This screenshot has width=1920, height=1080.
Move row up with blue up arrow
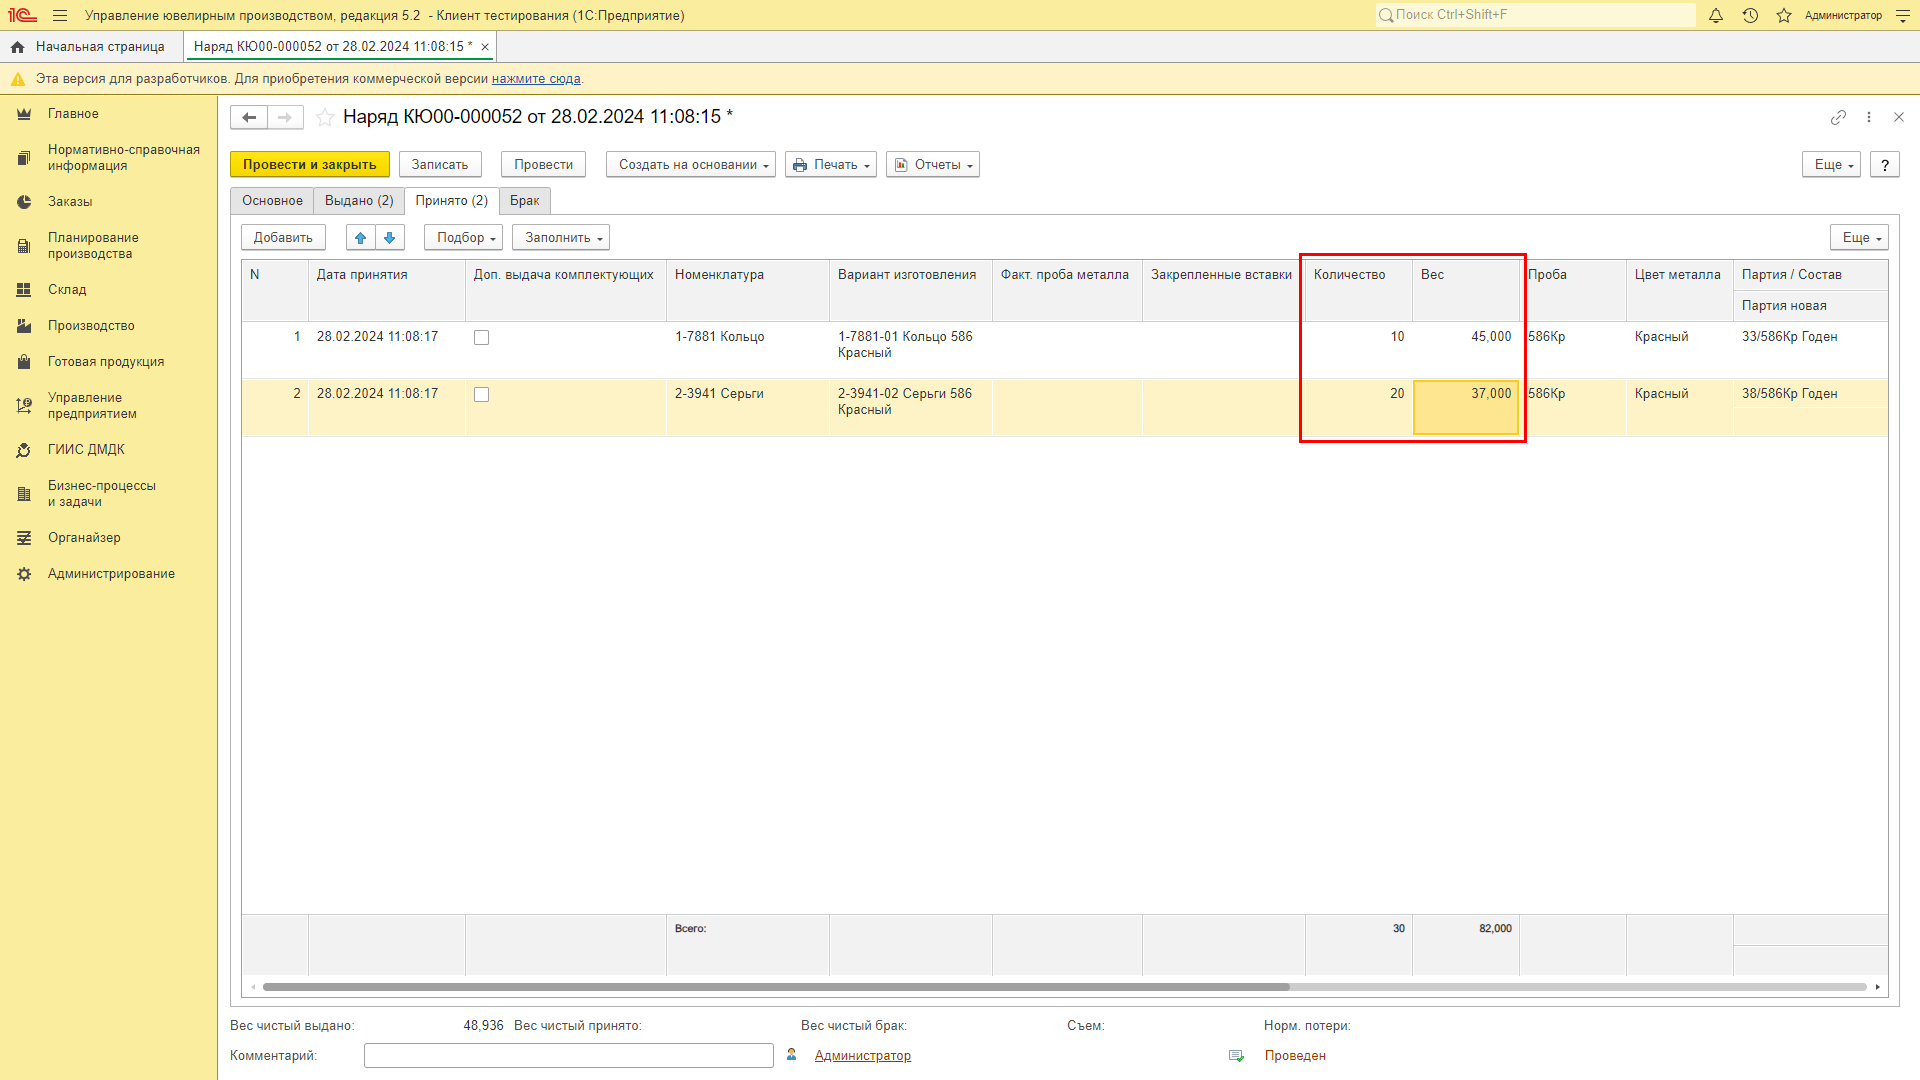point(361,238)
